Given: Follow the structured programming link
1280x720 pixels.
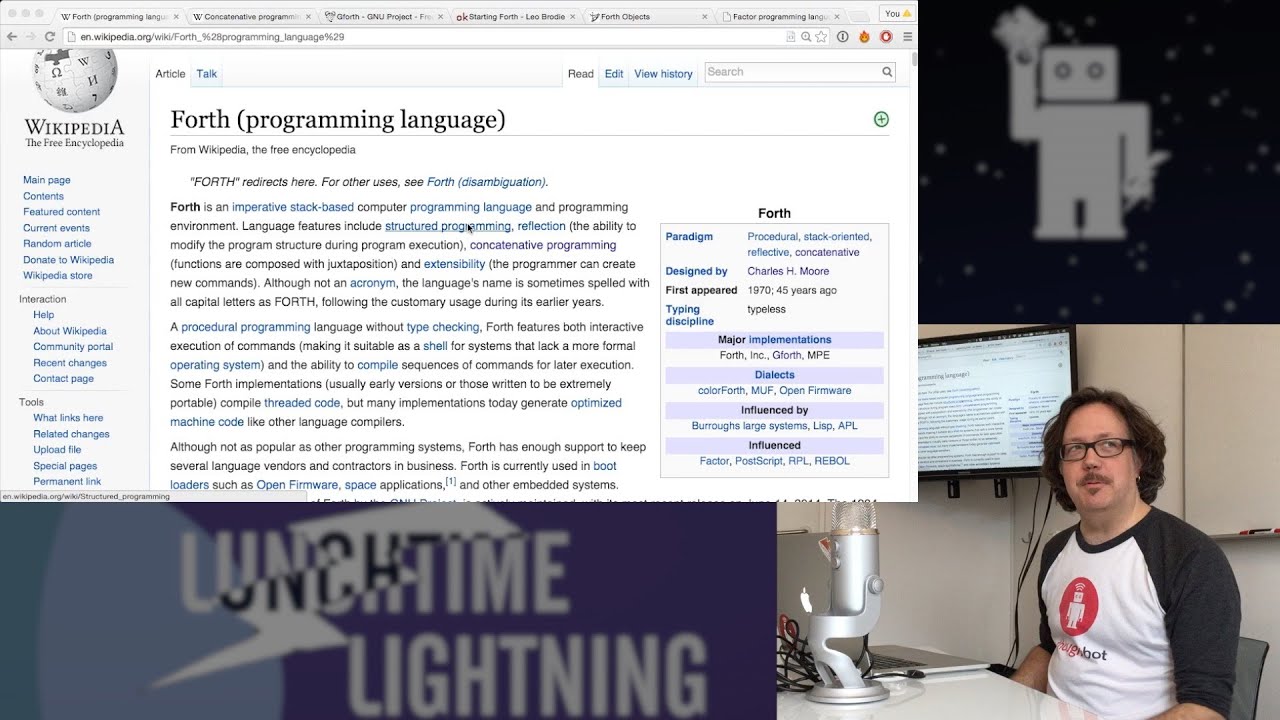Looking at the screenshot, I should point(447,226).
